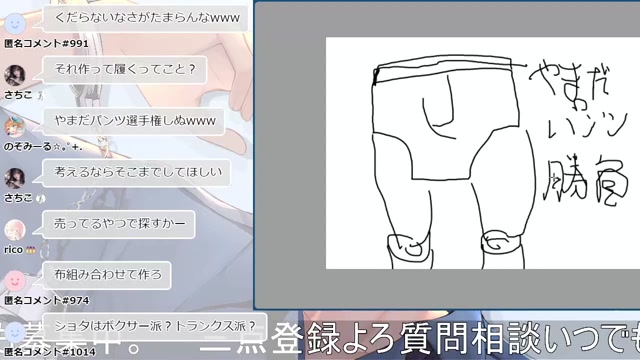Open the username 匿名コメント#974
The height and width of the screenshot is (360, 640).
47,300
